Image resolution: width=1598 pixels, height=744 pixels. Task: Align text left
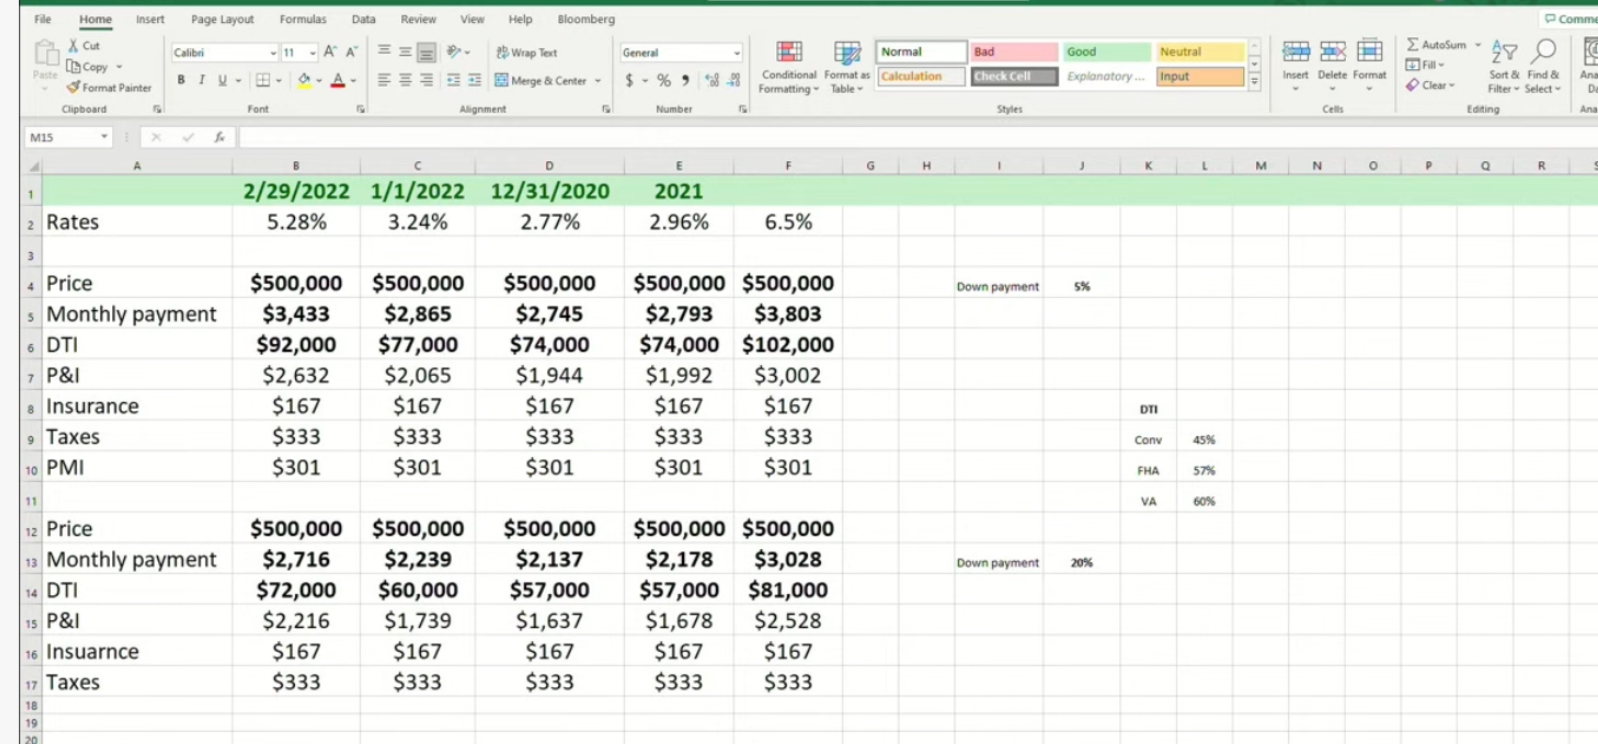click(x=384, y=80)
